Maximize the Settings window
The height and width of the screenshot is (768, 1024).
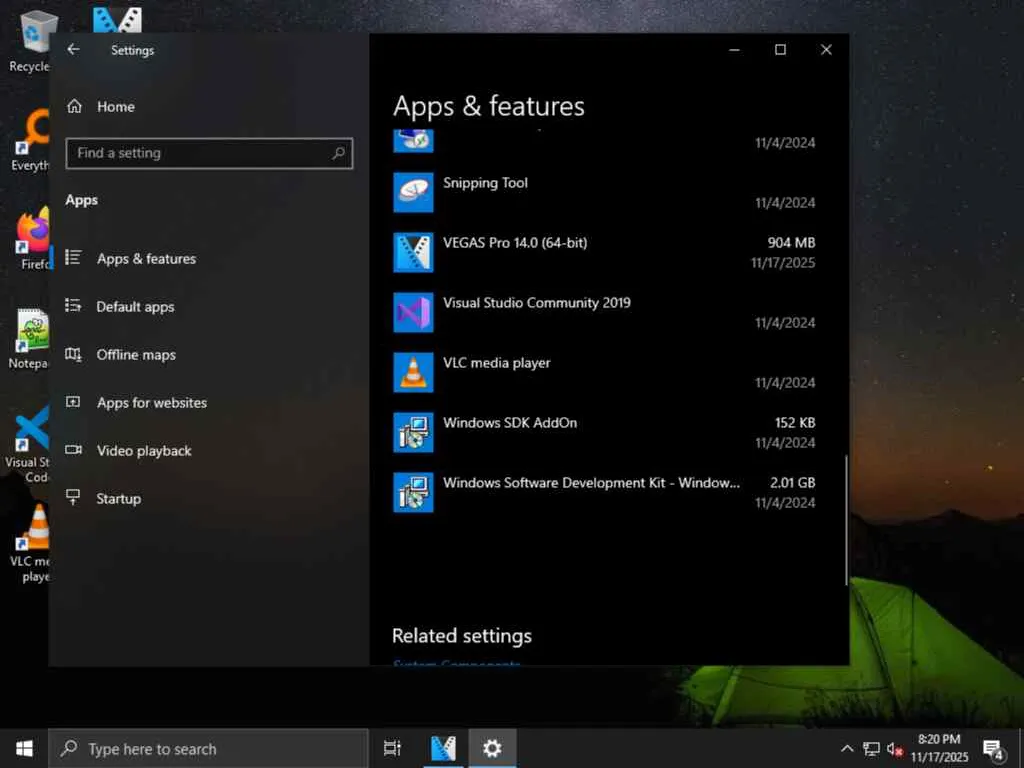click(x=780, y=50)
